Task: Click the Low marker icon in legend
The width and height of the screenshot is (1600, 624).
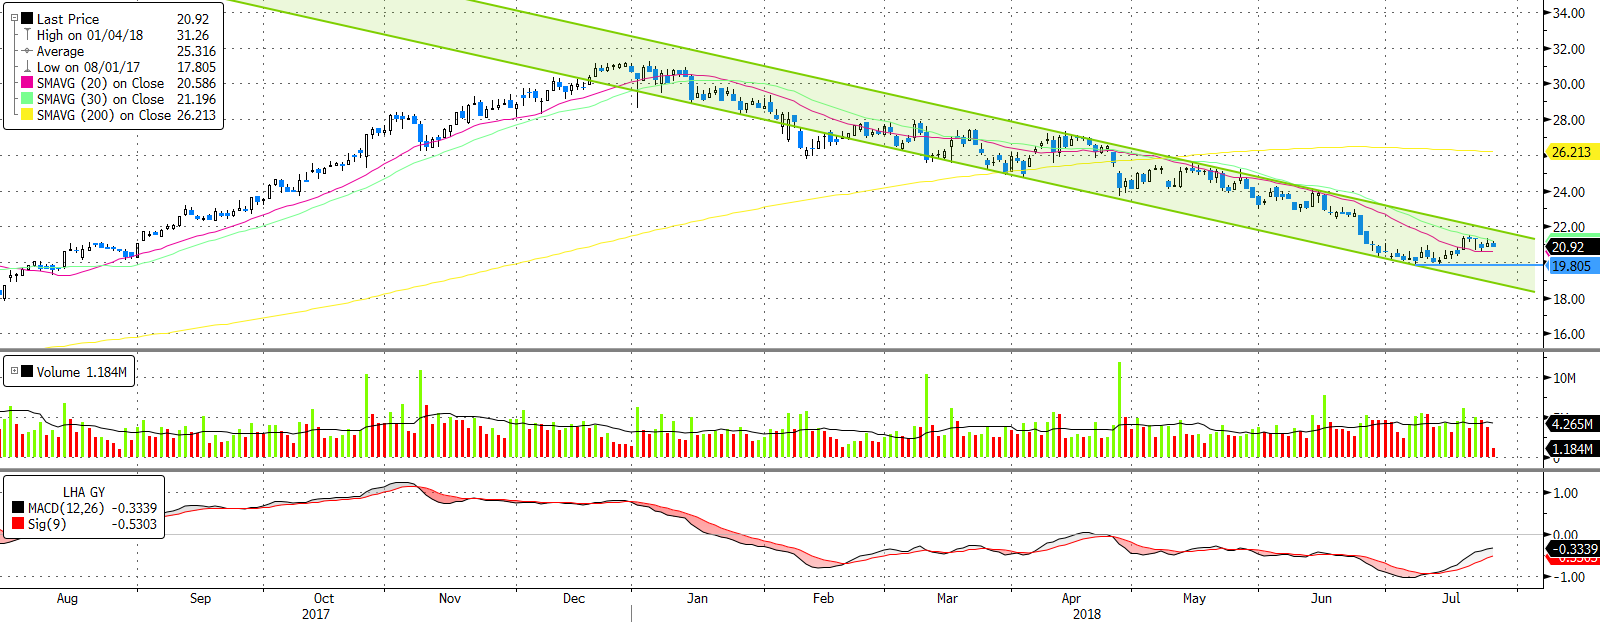Action: pyautogui.click(x=28, y=67)
